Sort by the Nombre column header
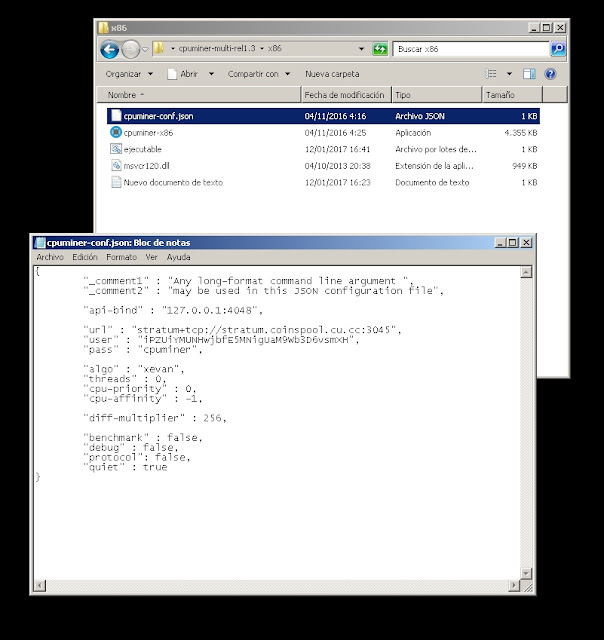The image size is (604, 640). click(199, 95)
